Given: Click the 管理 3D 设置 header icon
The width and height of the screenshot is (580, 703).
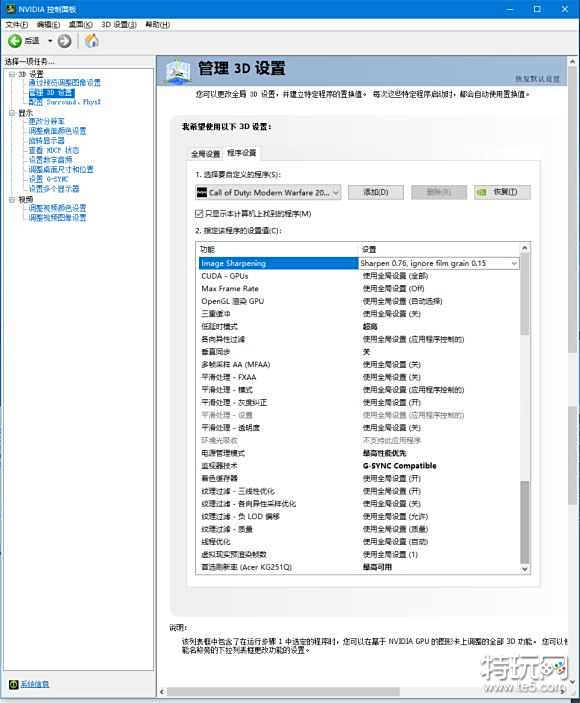Looking at the screenshot, I should (x=177, y=71).
